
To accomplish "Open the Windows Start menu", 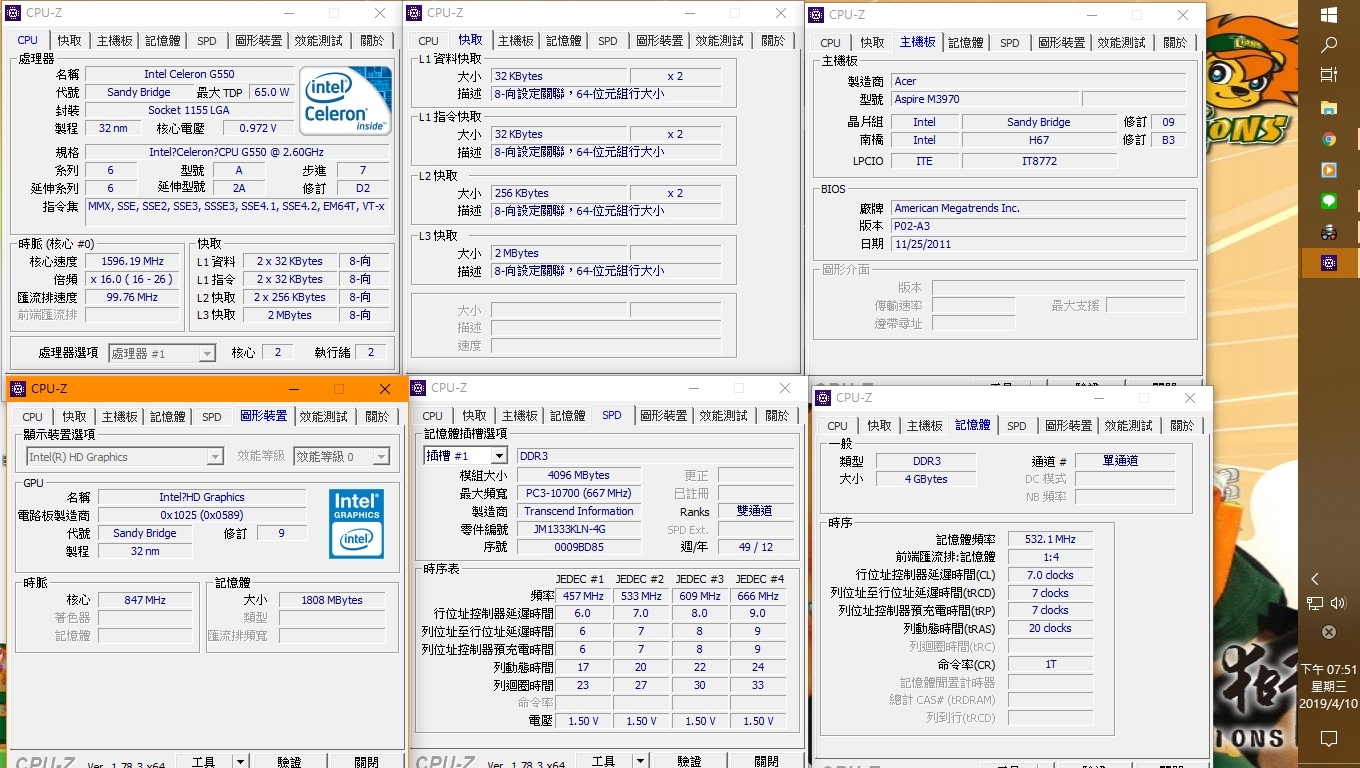I will tap(1329, 15).
